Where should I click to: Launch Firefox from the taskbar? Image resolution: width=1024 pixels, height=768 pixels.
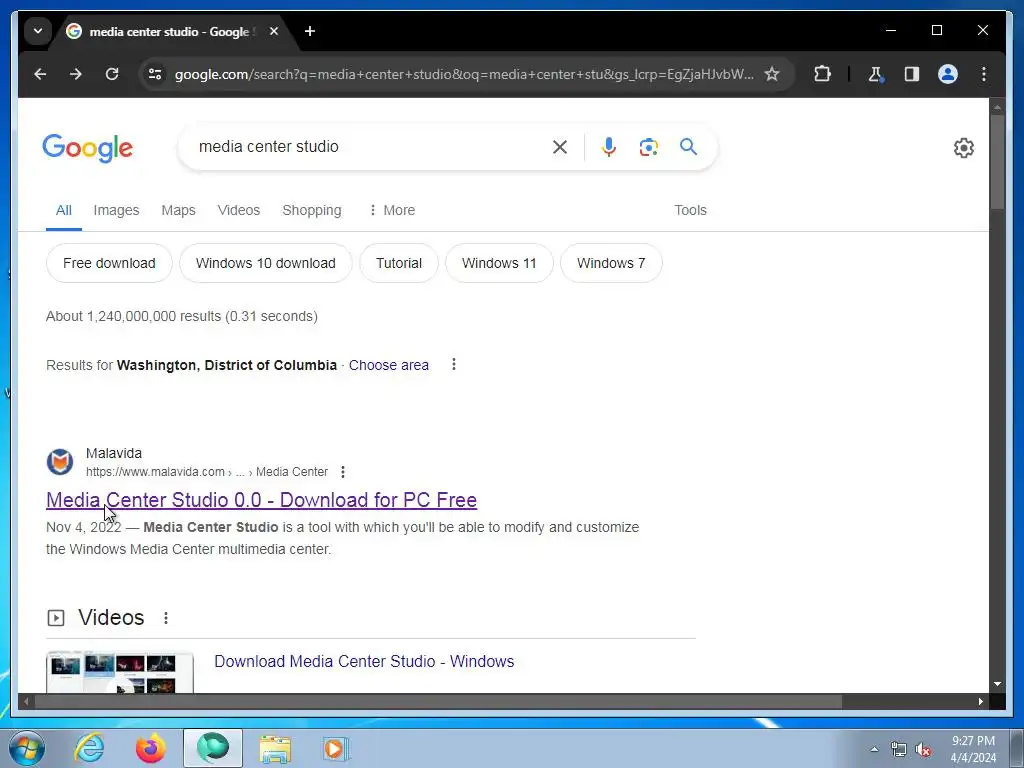click(150, 748)
